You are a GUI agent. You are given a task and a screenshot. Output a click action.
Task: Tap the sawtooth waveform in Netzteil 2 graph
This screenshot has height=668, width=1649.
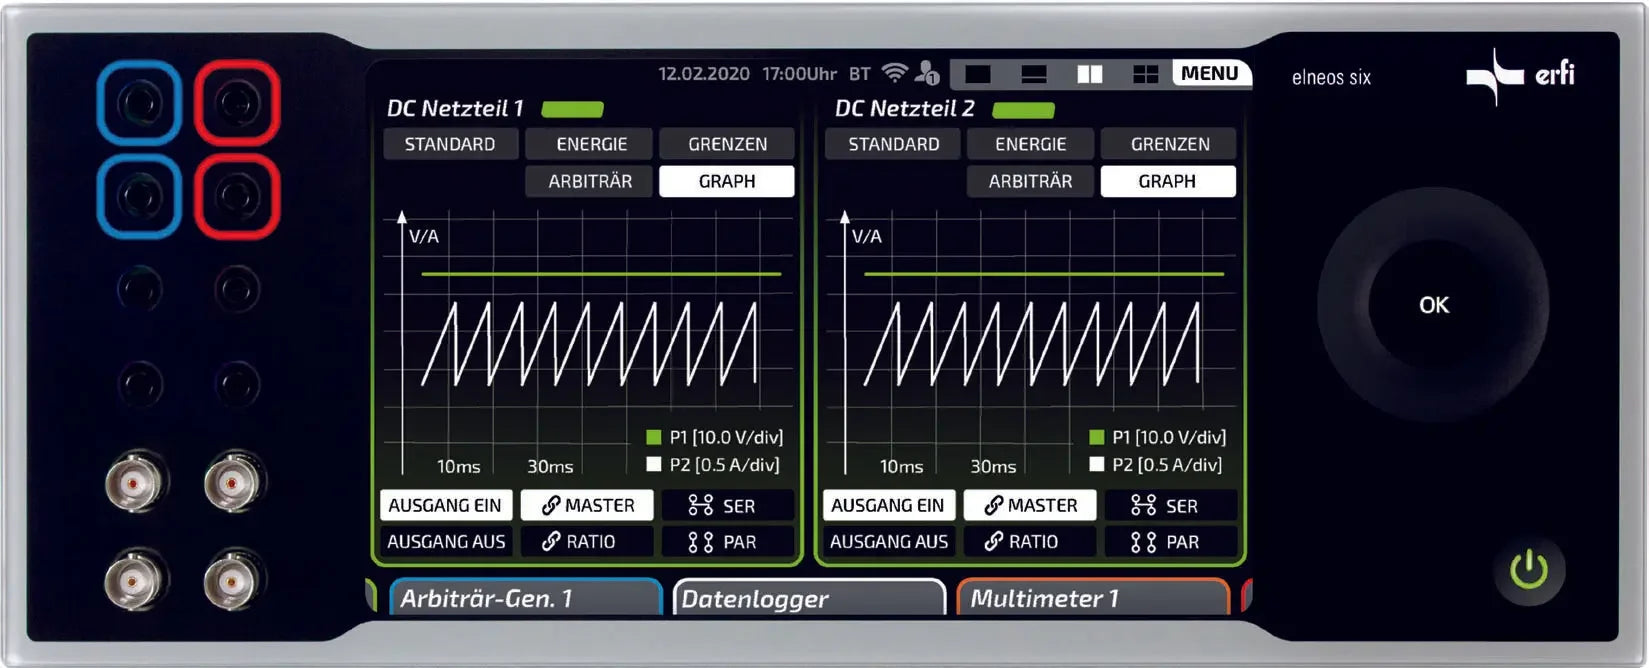1033,342
